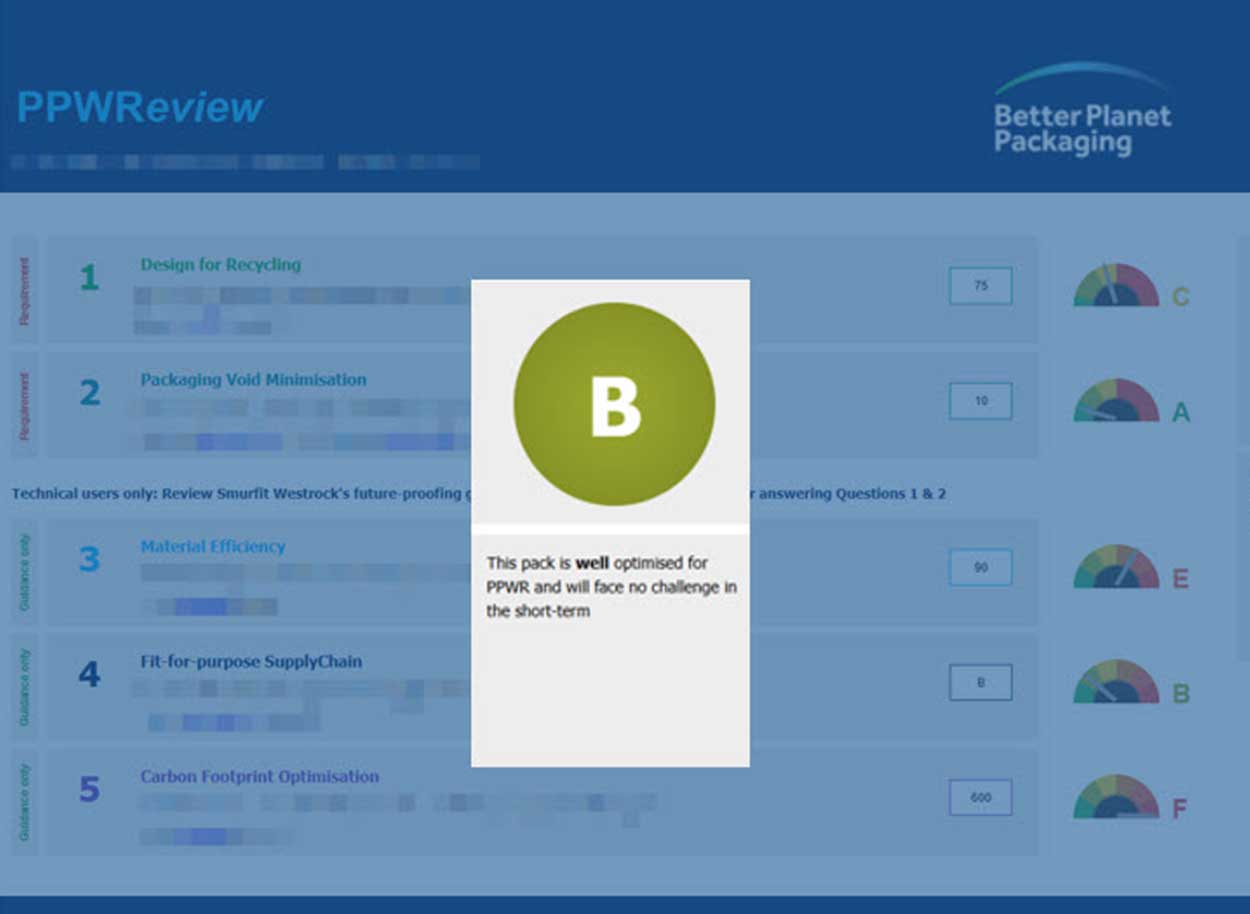This screenshot has height=914, width=1250.
Task: Open the Fit-for-purpose SupplyChain heading
Action: tap(251, 662)
